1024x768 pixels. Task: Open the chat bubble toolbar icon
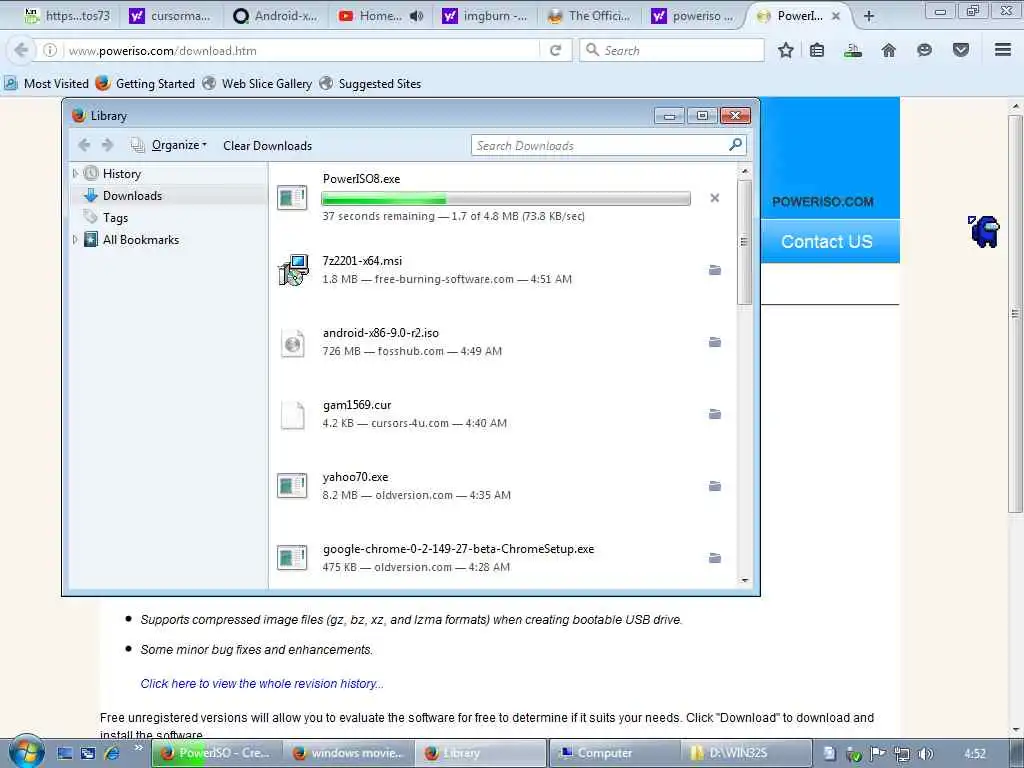click(924, 50)
